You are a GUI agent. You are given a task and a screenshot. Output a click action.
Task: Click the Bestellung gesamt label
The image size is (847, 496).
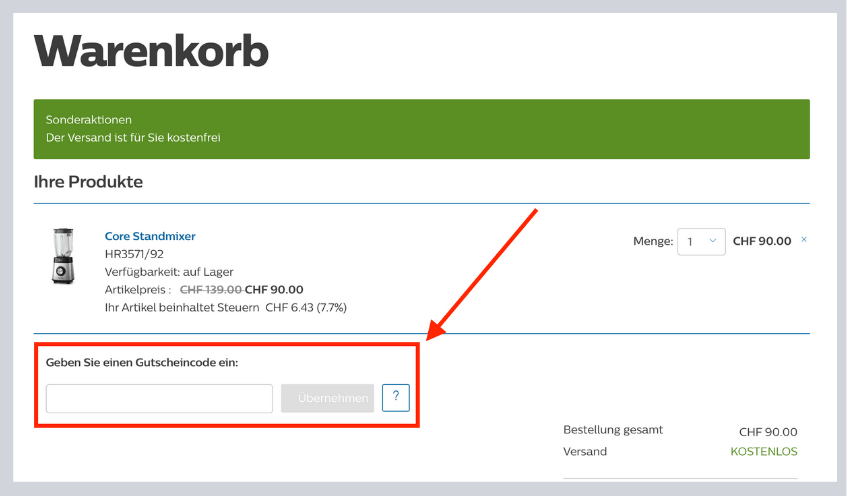pyautogui.click(x=613, y=430)
